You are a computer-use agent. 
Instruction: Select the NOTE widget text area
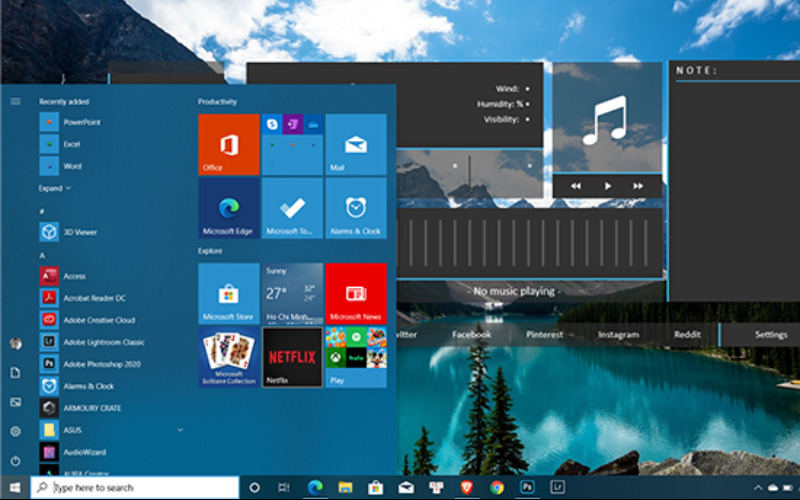pyautogui.click(x=735, y=191)
